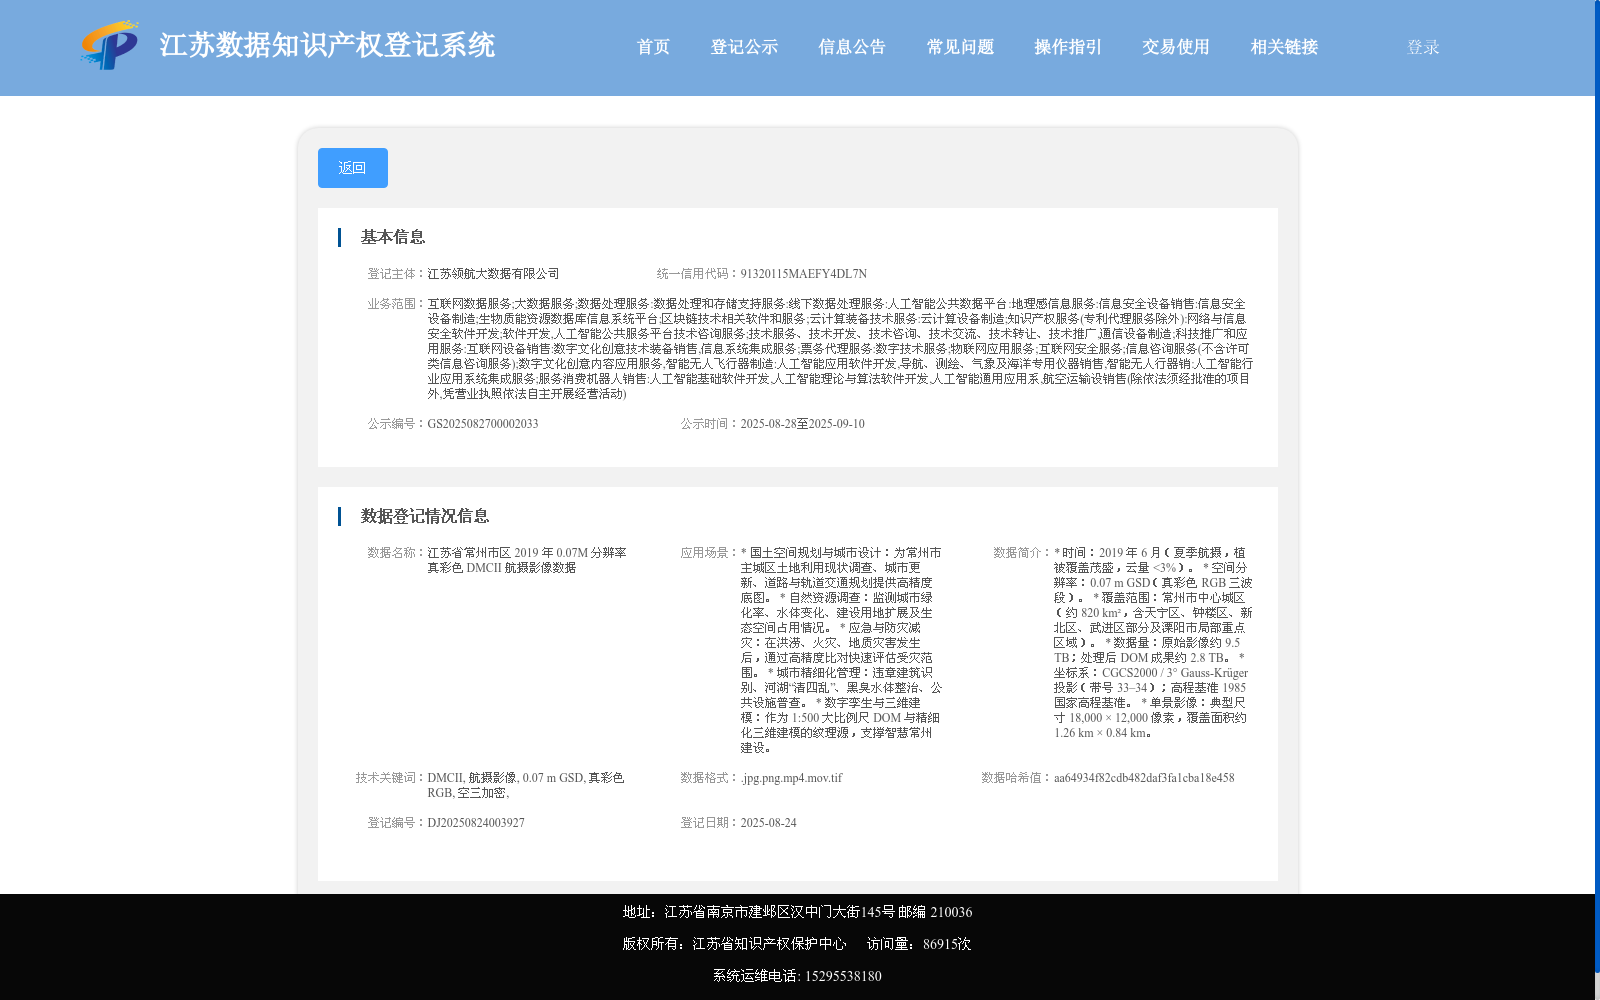The height and width of the screenshot is (1000, 1600).
Task: Open the 首页 menu item
Action: 653,47
